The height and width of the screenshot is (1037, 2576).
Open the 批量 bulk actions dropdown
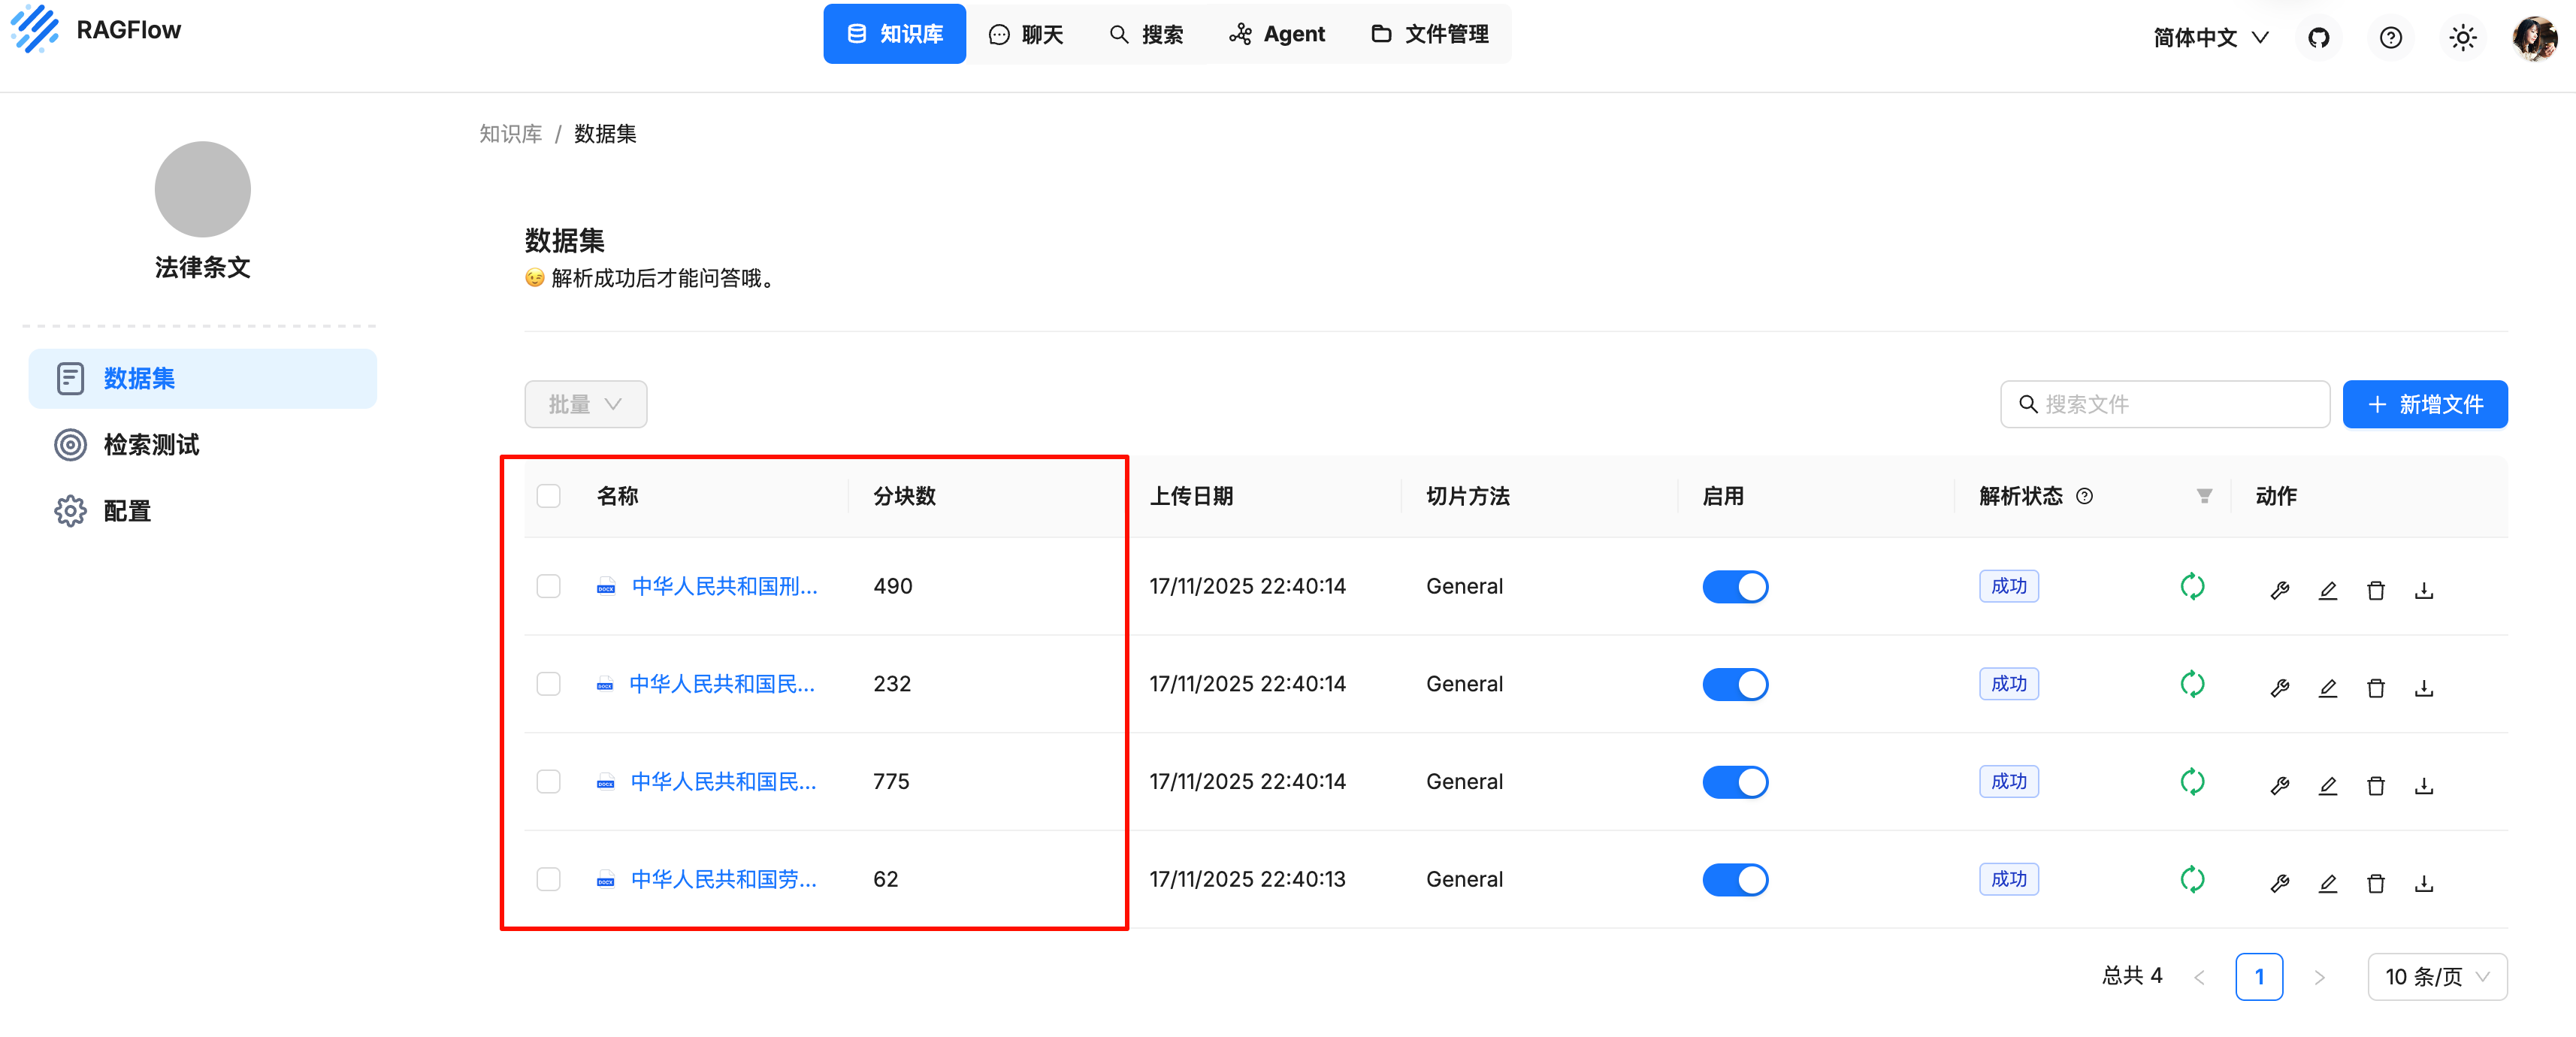pos(585,404)
